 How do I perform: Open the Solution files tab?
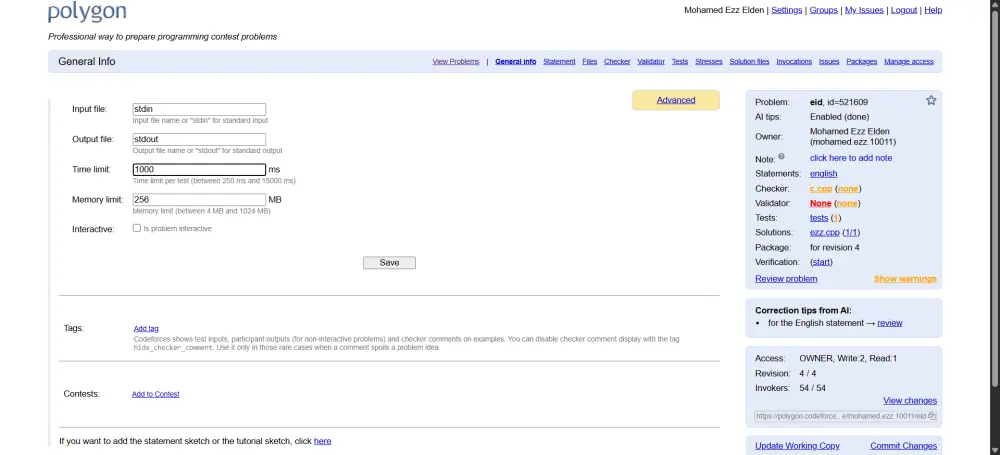[749, 62]
